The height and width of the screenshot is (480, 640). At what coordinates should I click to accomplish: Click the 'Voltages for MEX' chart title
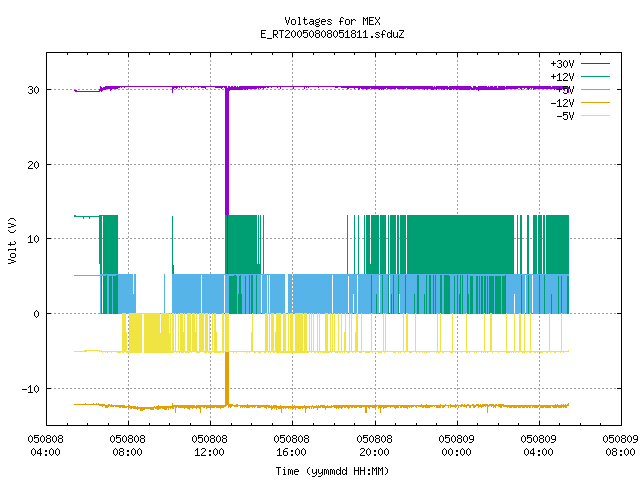coord(332,21)
